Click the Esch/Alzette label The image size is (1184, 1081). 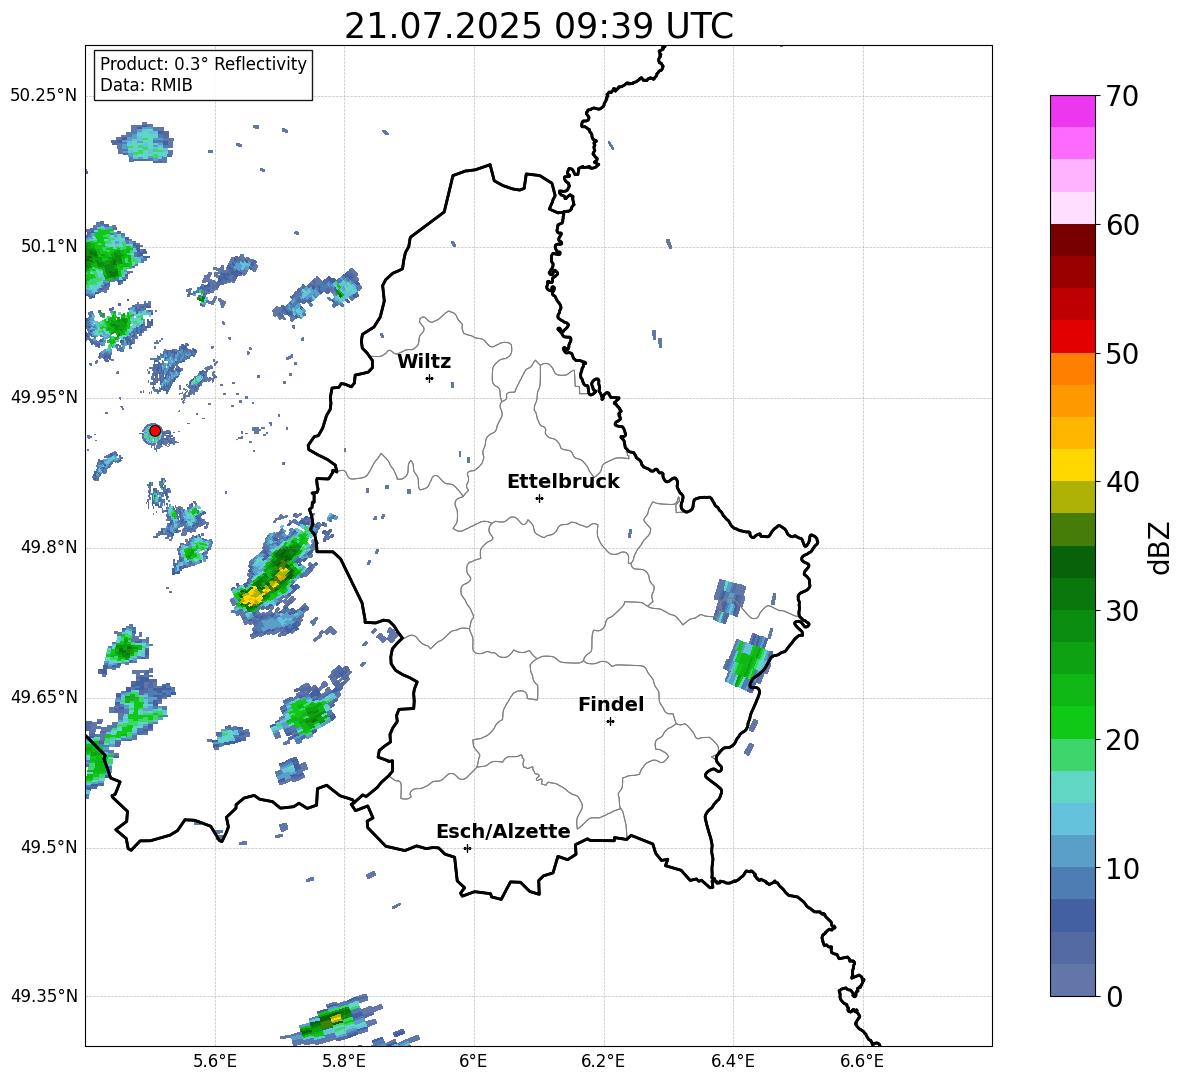tap(503, 831)
